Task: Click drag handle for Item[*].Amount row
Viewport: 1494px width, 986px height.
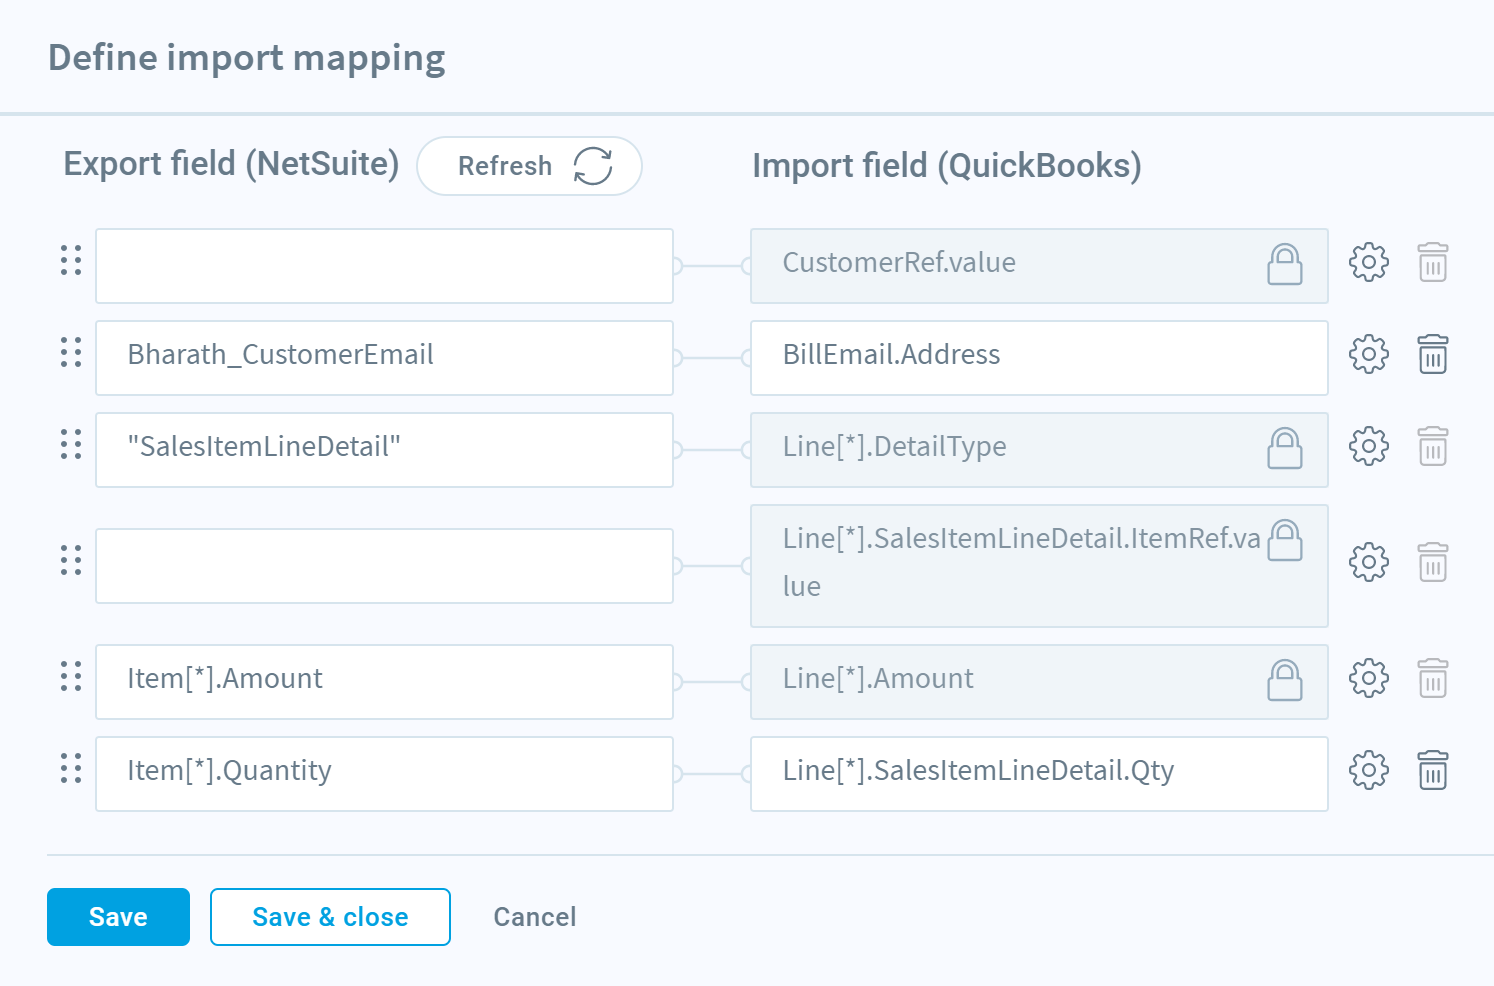Action: coord(71,676)
